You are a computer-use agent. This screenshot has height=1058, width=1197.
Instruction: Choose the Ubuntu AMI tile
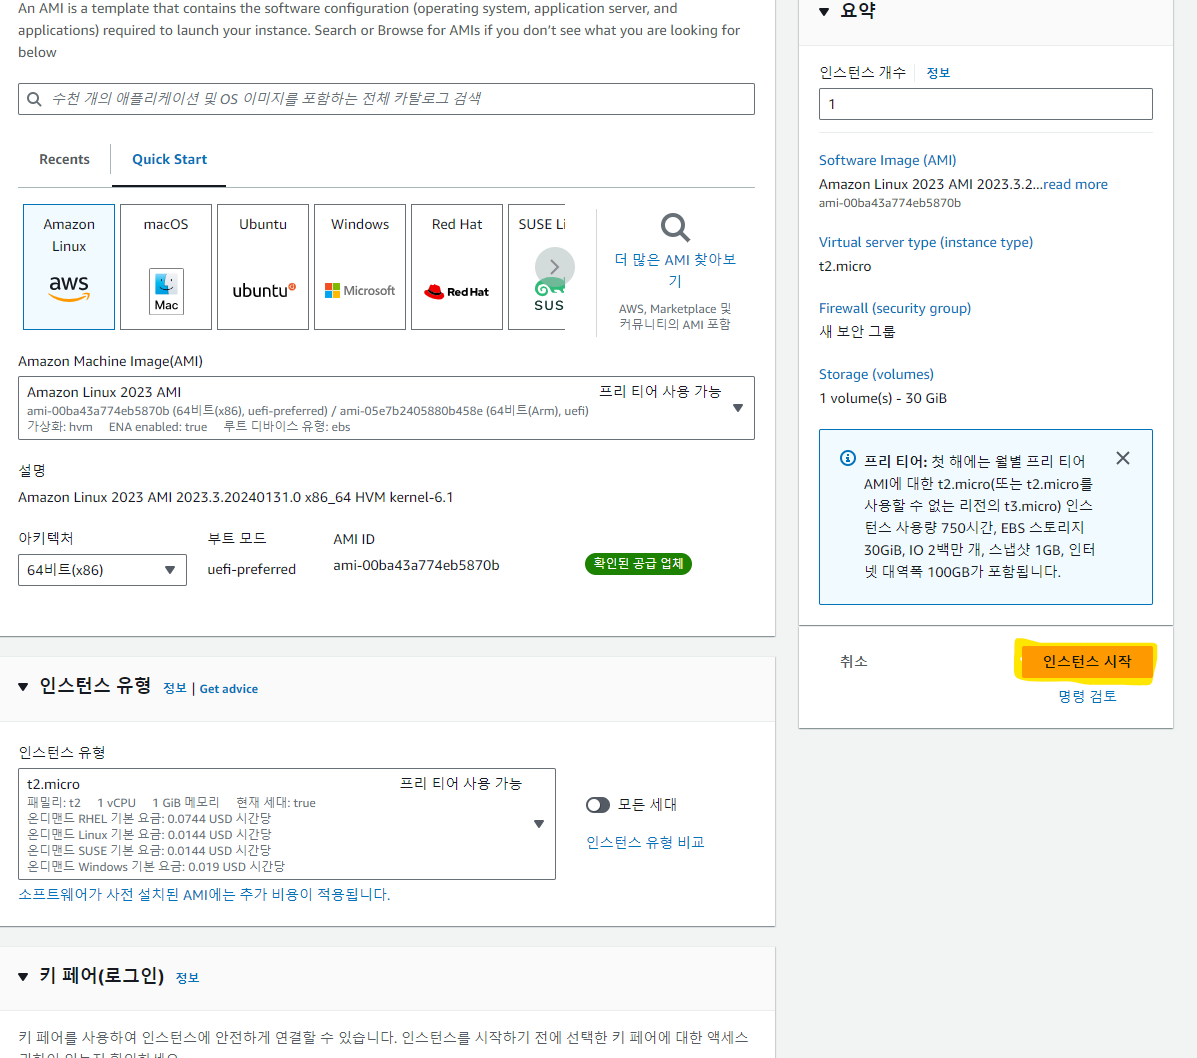click(x=263, y=266)
